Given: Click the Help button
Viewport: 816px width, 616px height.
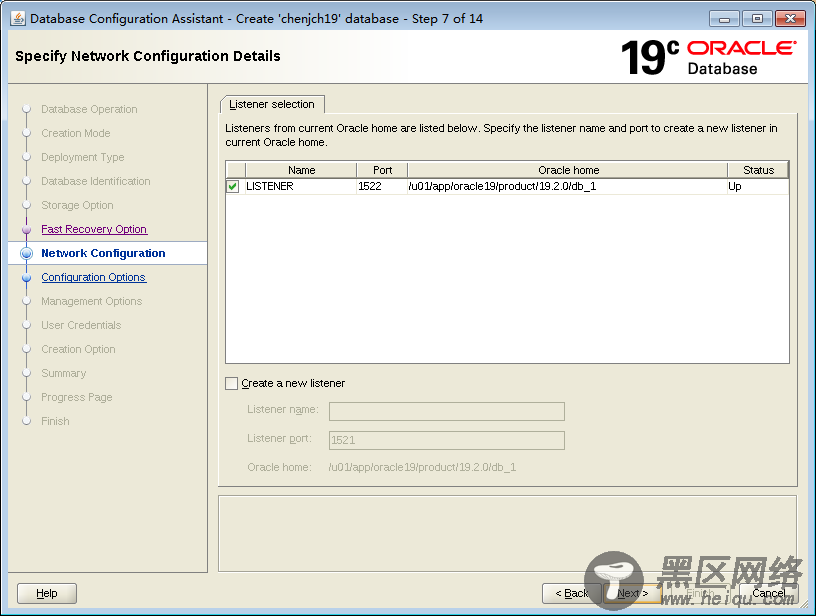Looking at the screenshot, I should click(47, 593).
